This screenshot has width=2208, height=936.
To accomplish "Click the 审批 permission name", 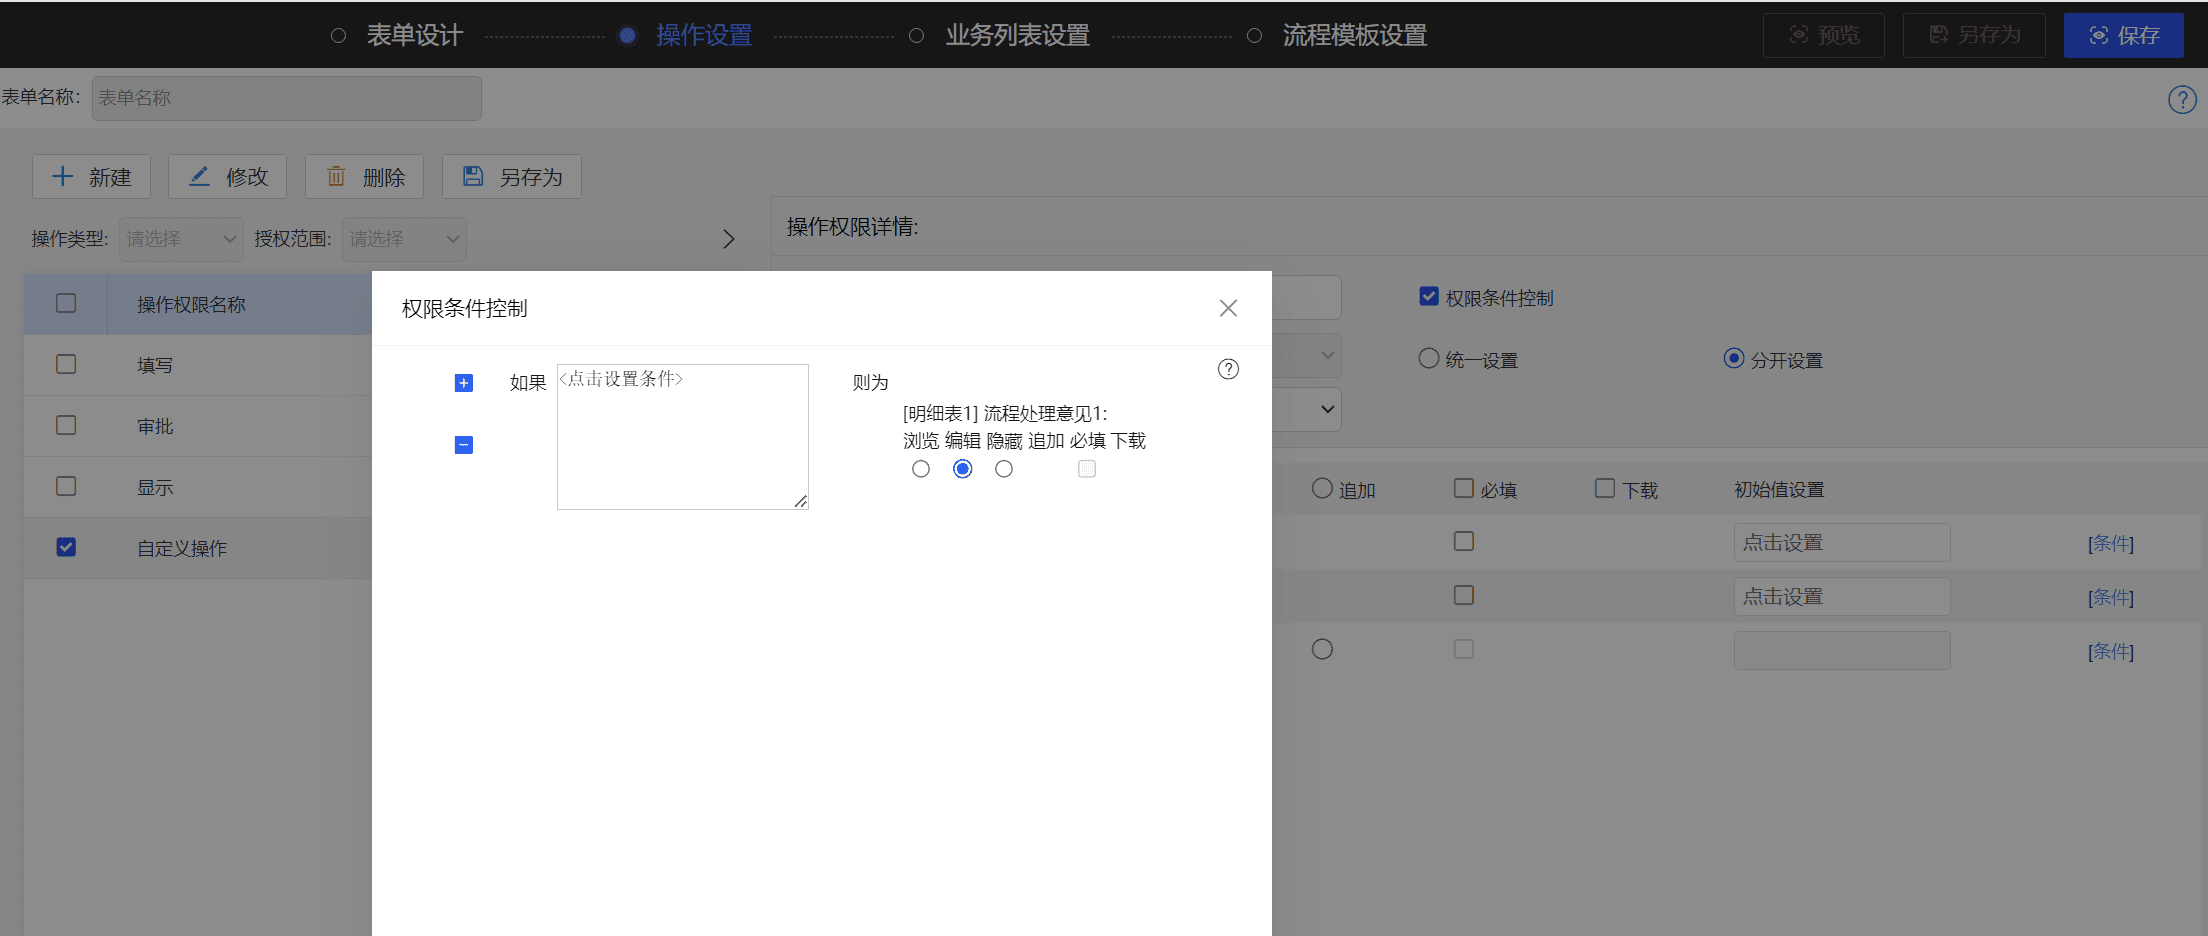I will click(155, 427).
